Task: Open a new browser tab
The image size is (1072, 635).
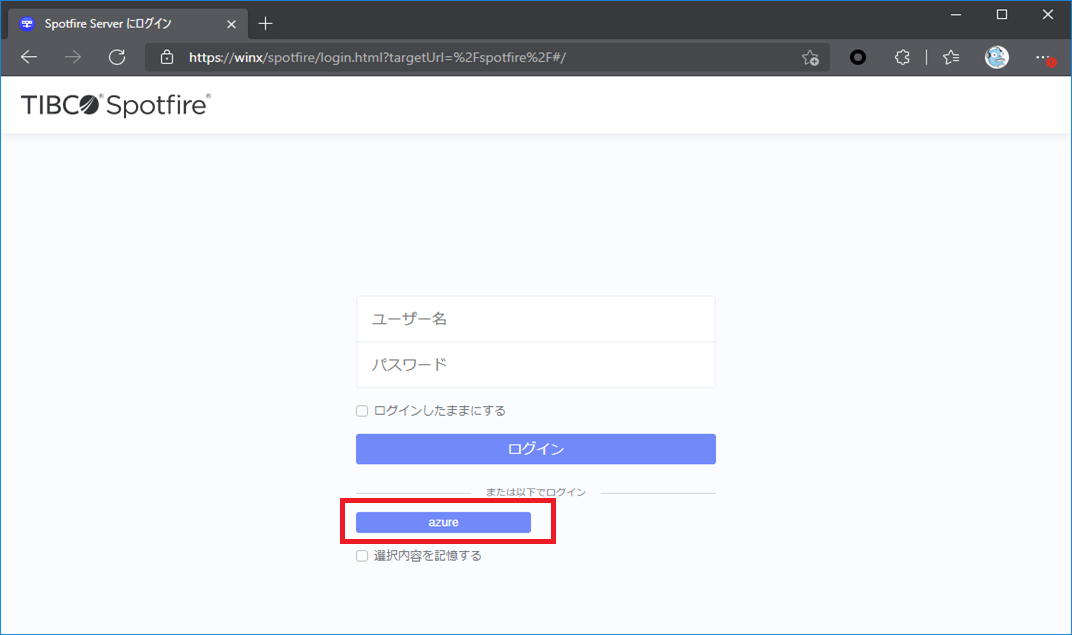Action: click(x=265, y=24)
